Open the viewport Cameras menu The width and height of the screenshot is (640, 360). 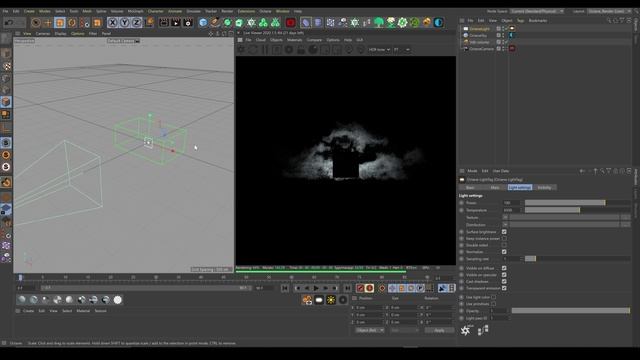(x=43, y=33)
